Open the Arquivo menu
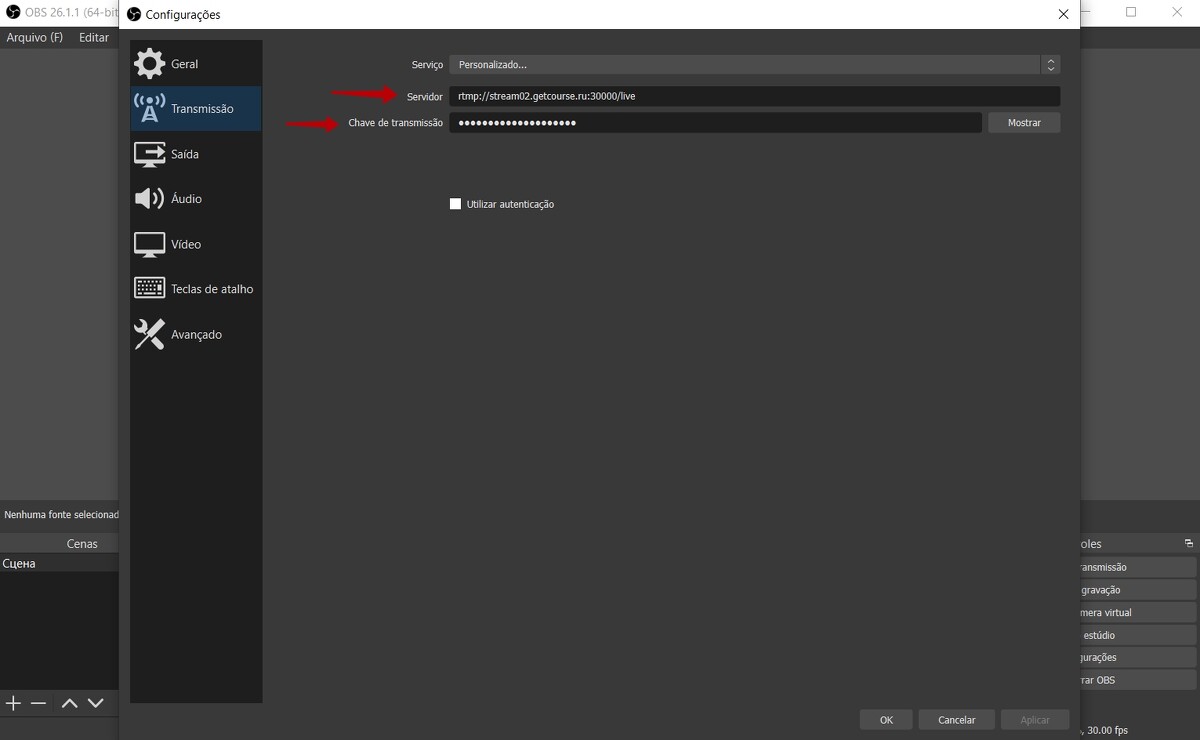Image resolution: width=1200 pixels, height=740 pixels. (x=34, y=37)
